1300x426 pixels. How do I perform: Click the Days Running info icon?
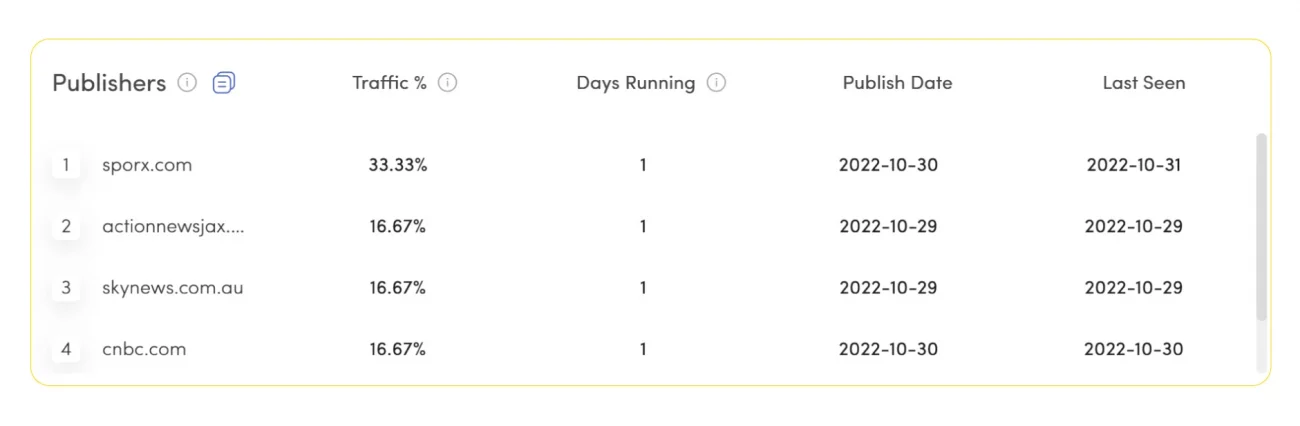pyautogui.click(x=716, y=83)
